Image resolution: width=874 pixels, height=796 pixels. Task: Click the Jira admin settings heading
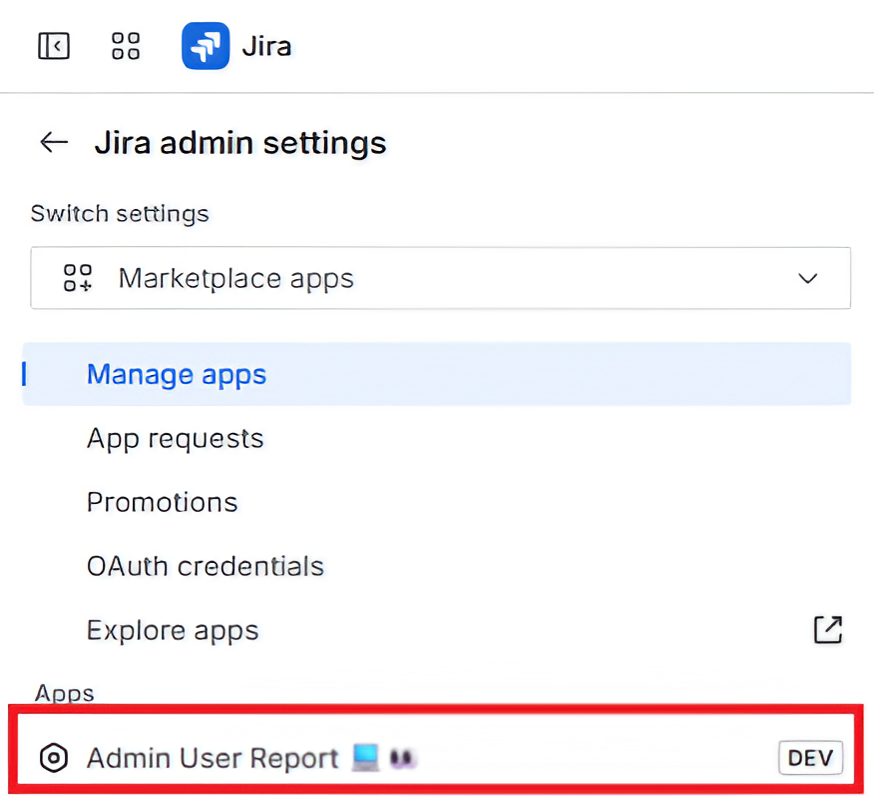tap(240, 142)
